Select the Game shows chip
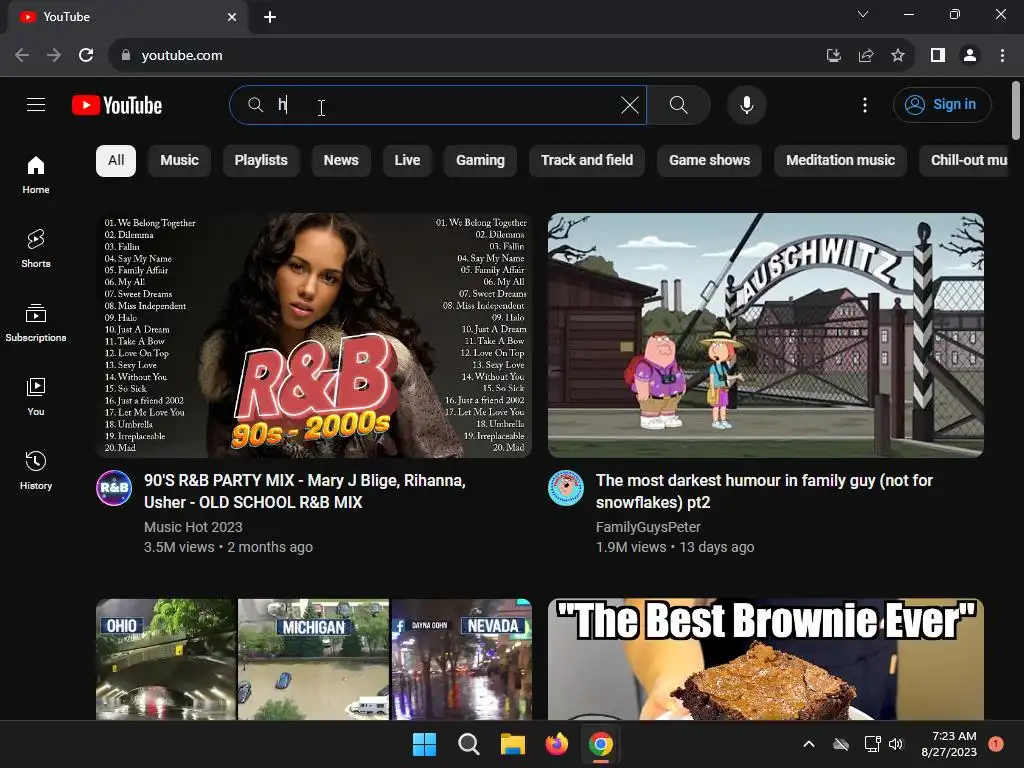Viewport: 1024px width, 768px height. coord(709,161)
